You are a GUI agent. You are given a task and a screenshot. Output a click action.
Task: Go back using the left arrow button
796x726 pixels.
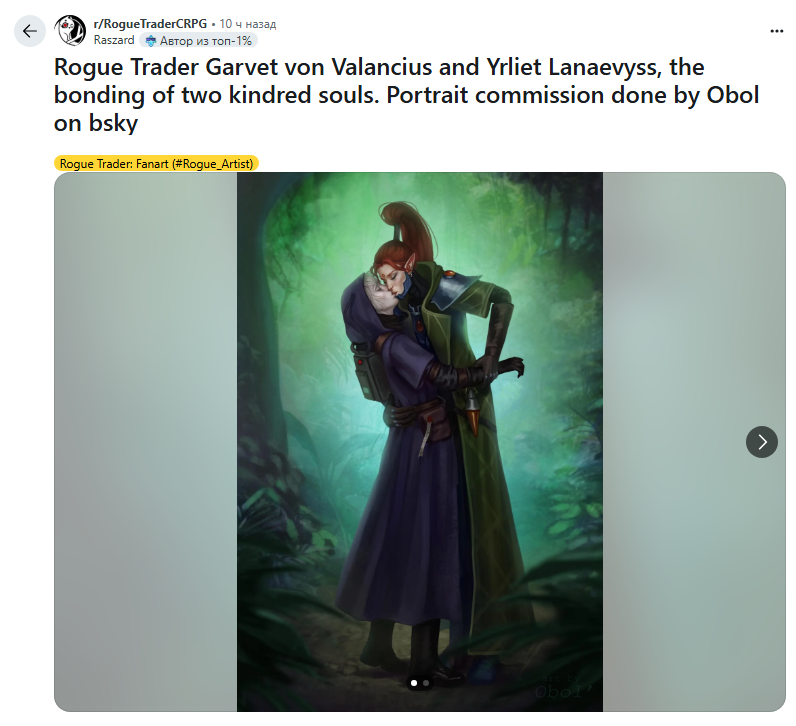click(x=29, y=31)
